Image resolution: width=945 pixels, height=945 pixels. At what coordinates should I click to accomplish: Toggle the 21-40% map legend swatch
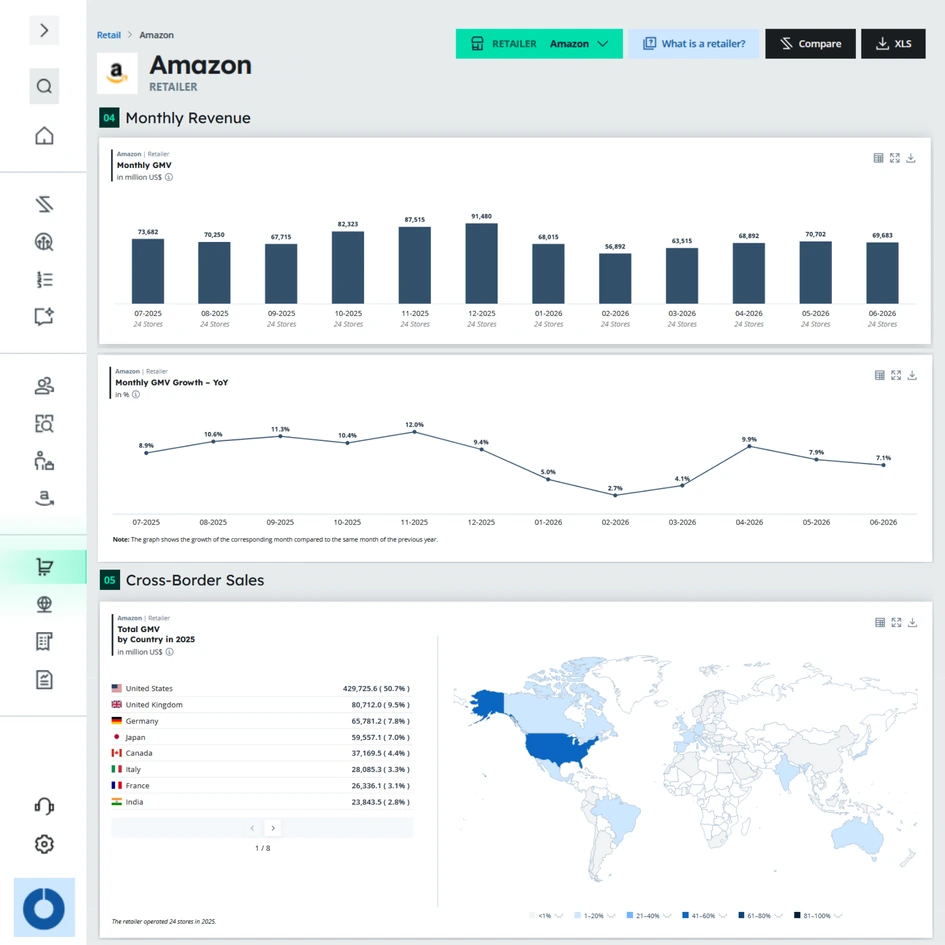click(630, 915)
